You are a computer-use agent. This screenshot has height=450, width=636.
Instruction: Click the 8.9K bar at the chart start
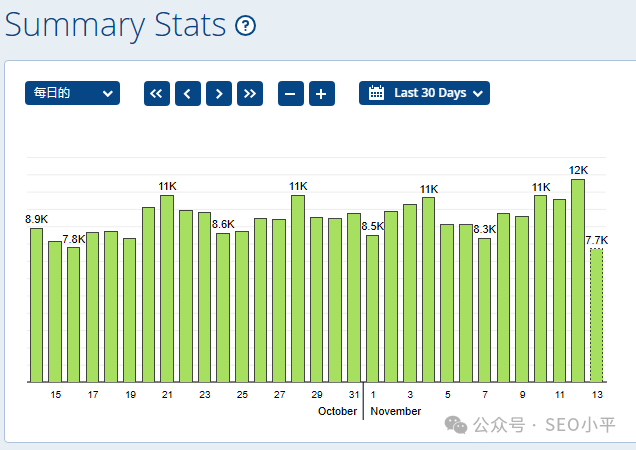point(37,305)
